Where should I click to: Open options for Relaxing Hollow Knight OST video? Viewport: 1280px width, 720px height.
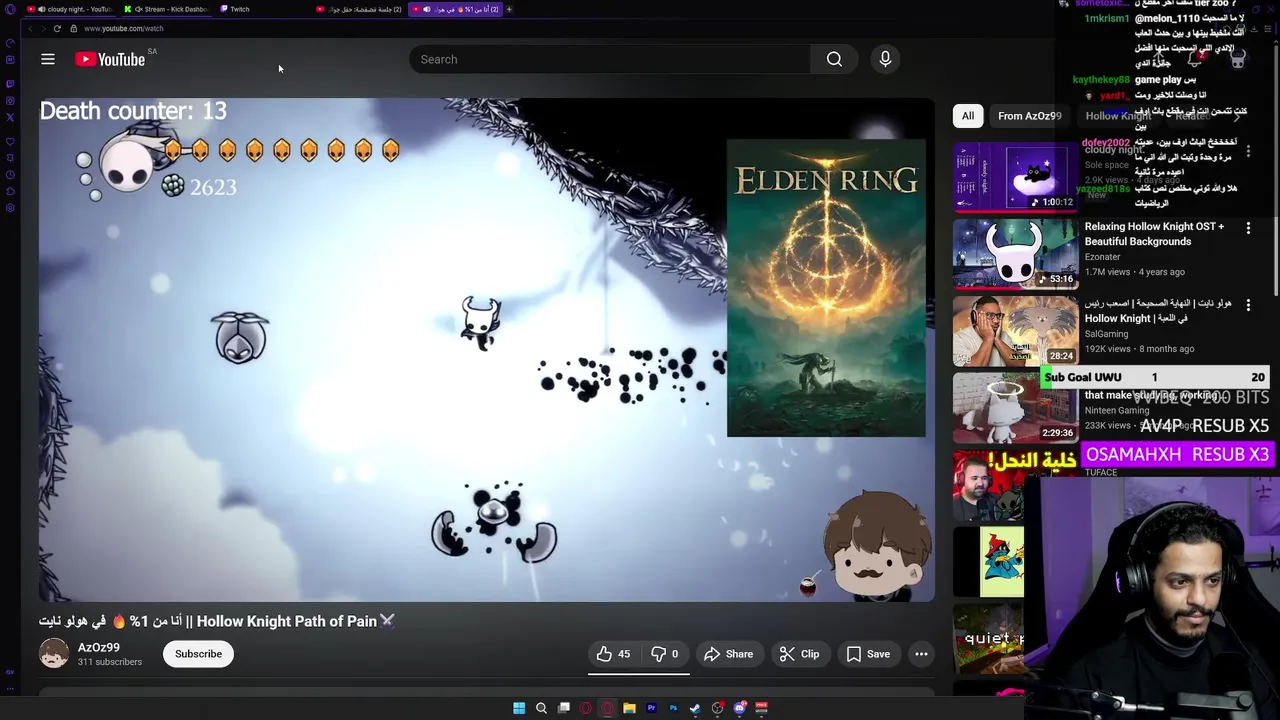pos(1248,229)
